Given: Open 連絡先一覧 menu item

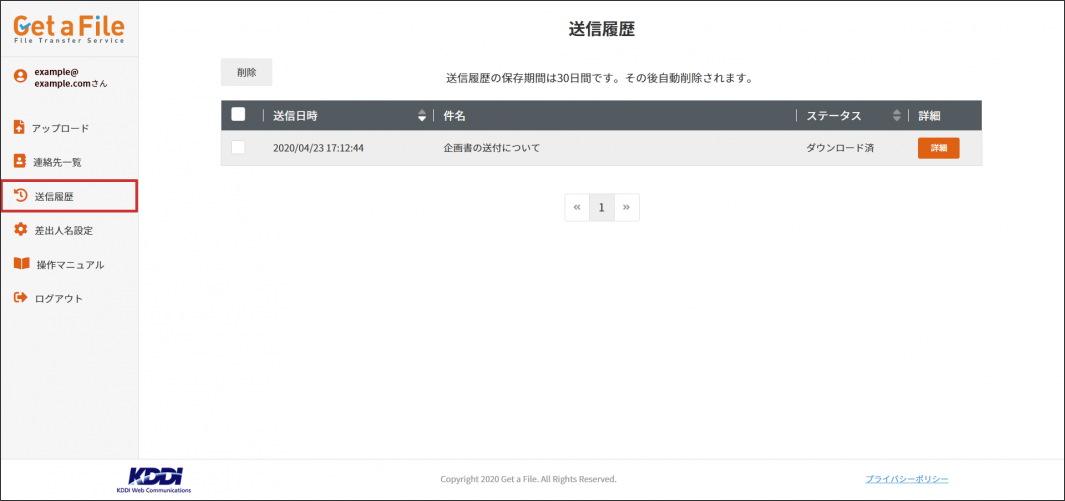Looking at the screenshot, I should tap(57, 162).
